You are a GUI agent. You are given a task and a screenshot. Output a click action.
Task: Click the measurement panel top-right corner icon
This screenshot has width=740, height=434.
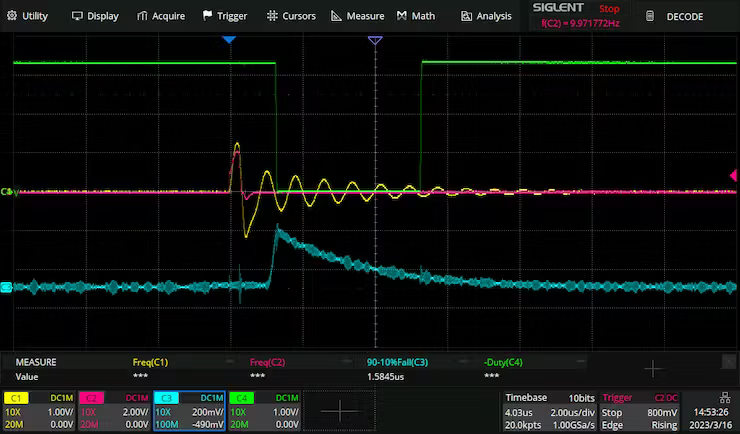728,362
